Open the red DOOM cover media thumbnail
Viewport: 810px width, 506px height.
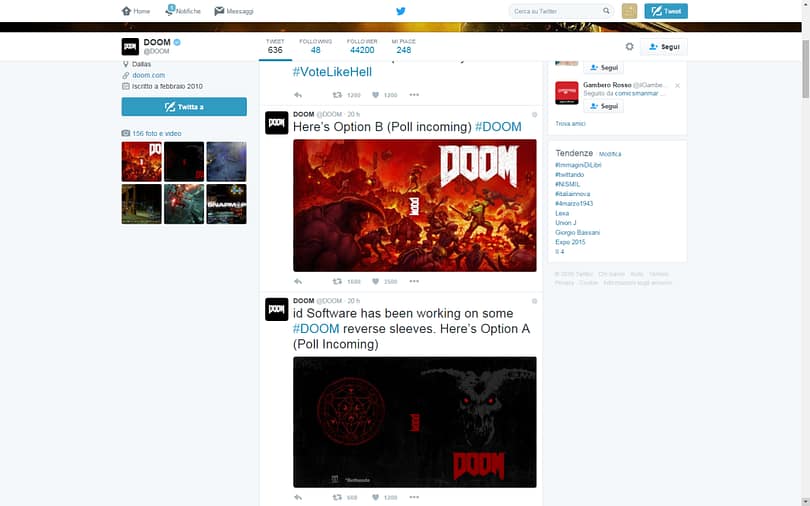pos(142,162)
